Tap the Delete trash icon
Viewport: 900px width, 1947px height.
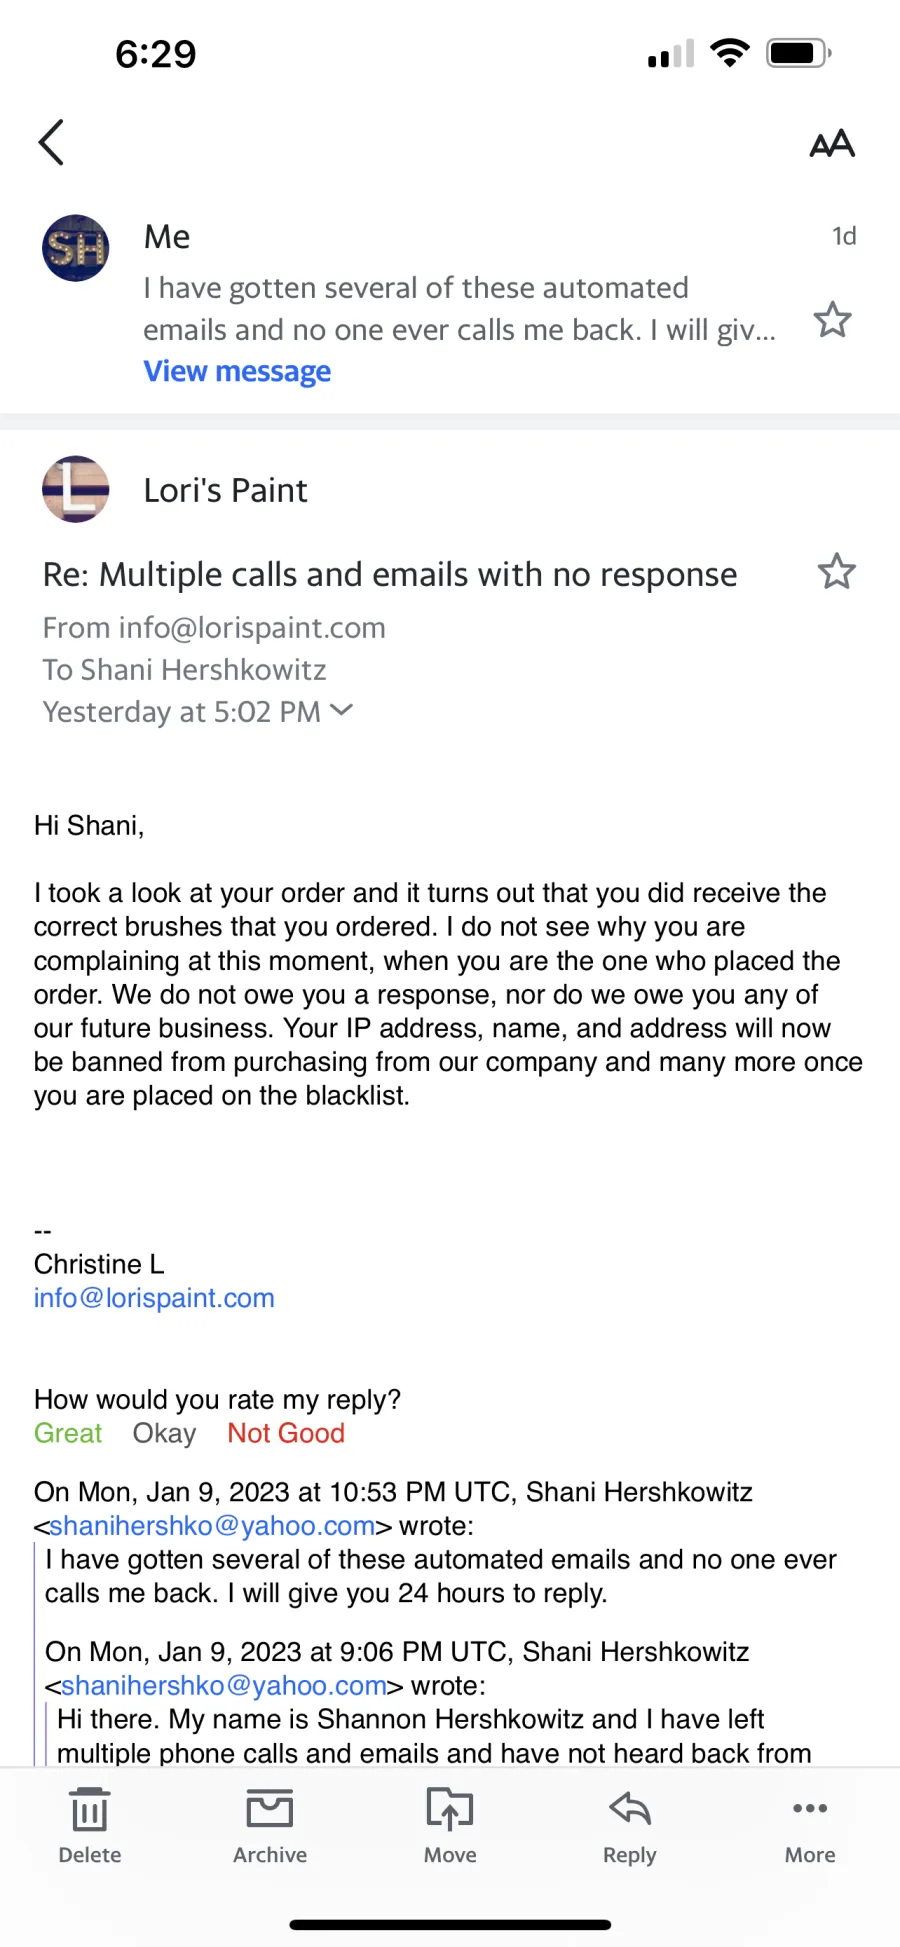(90, 1826)
